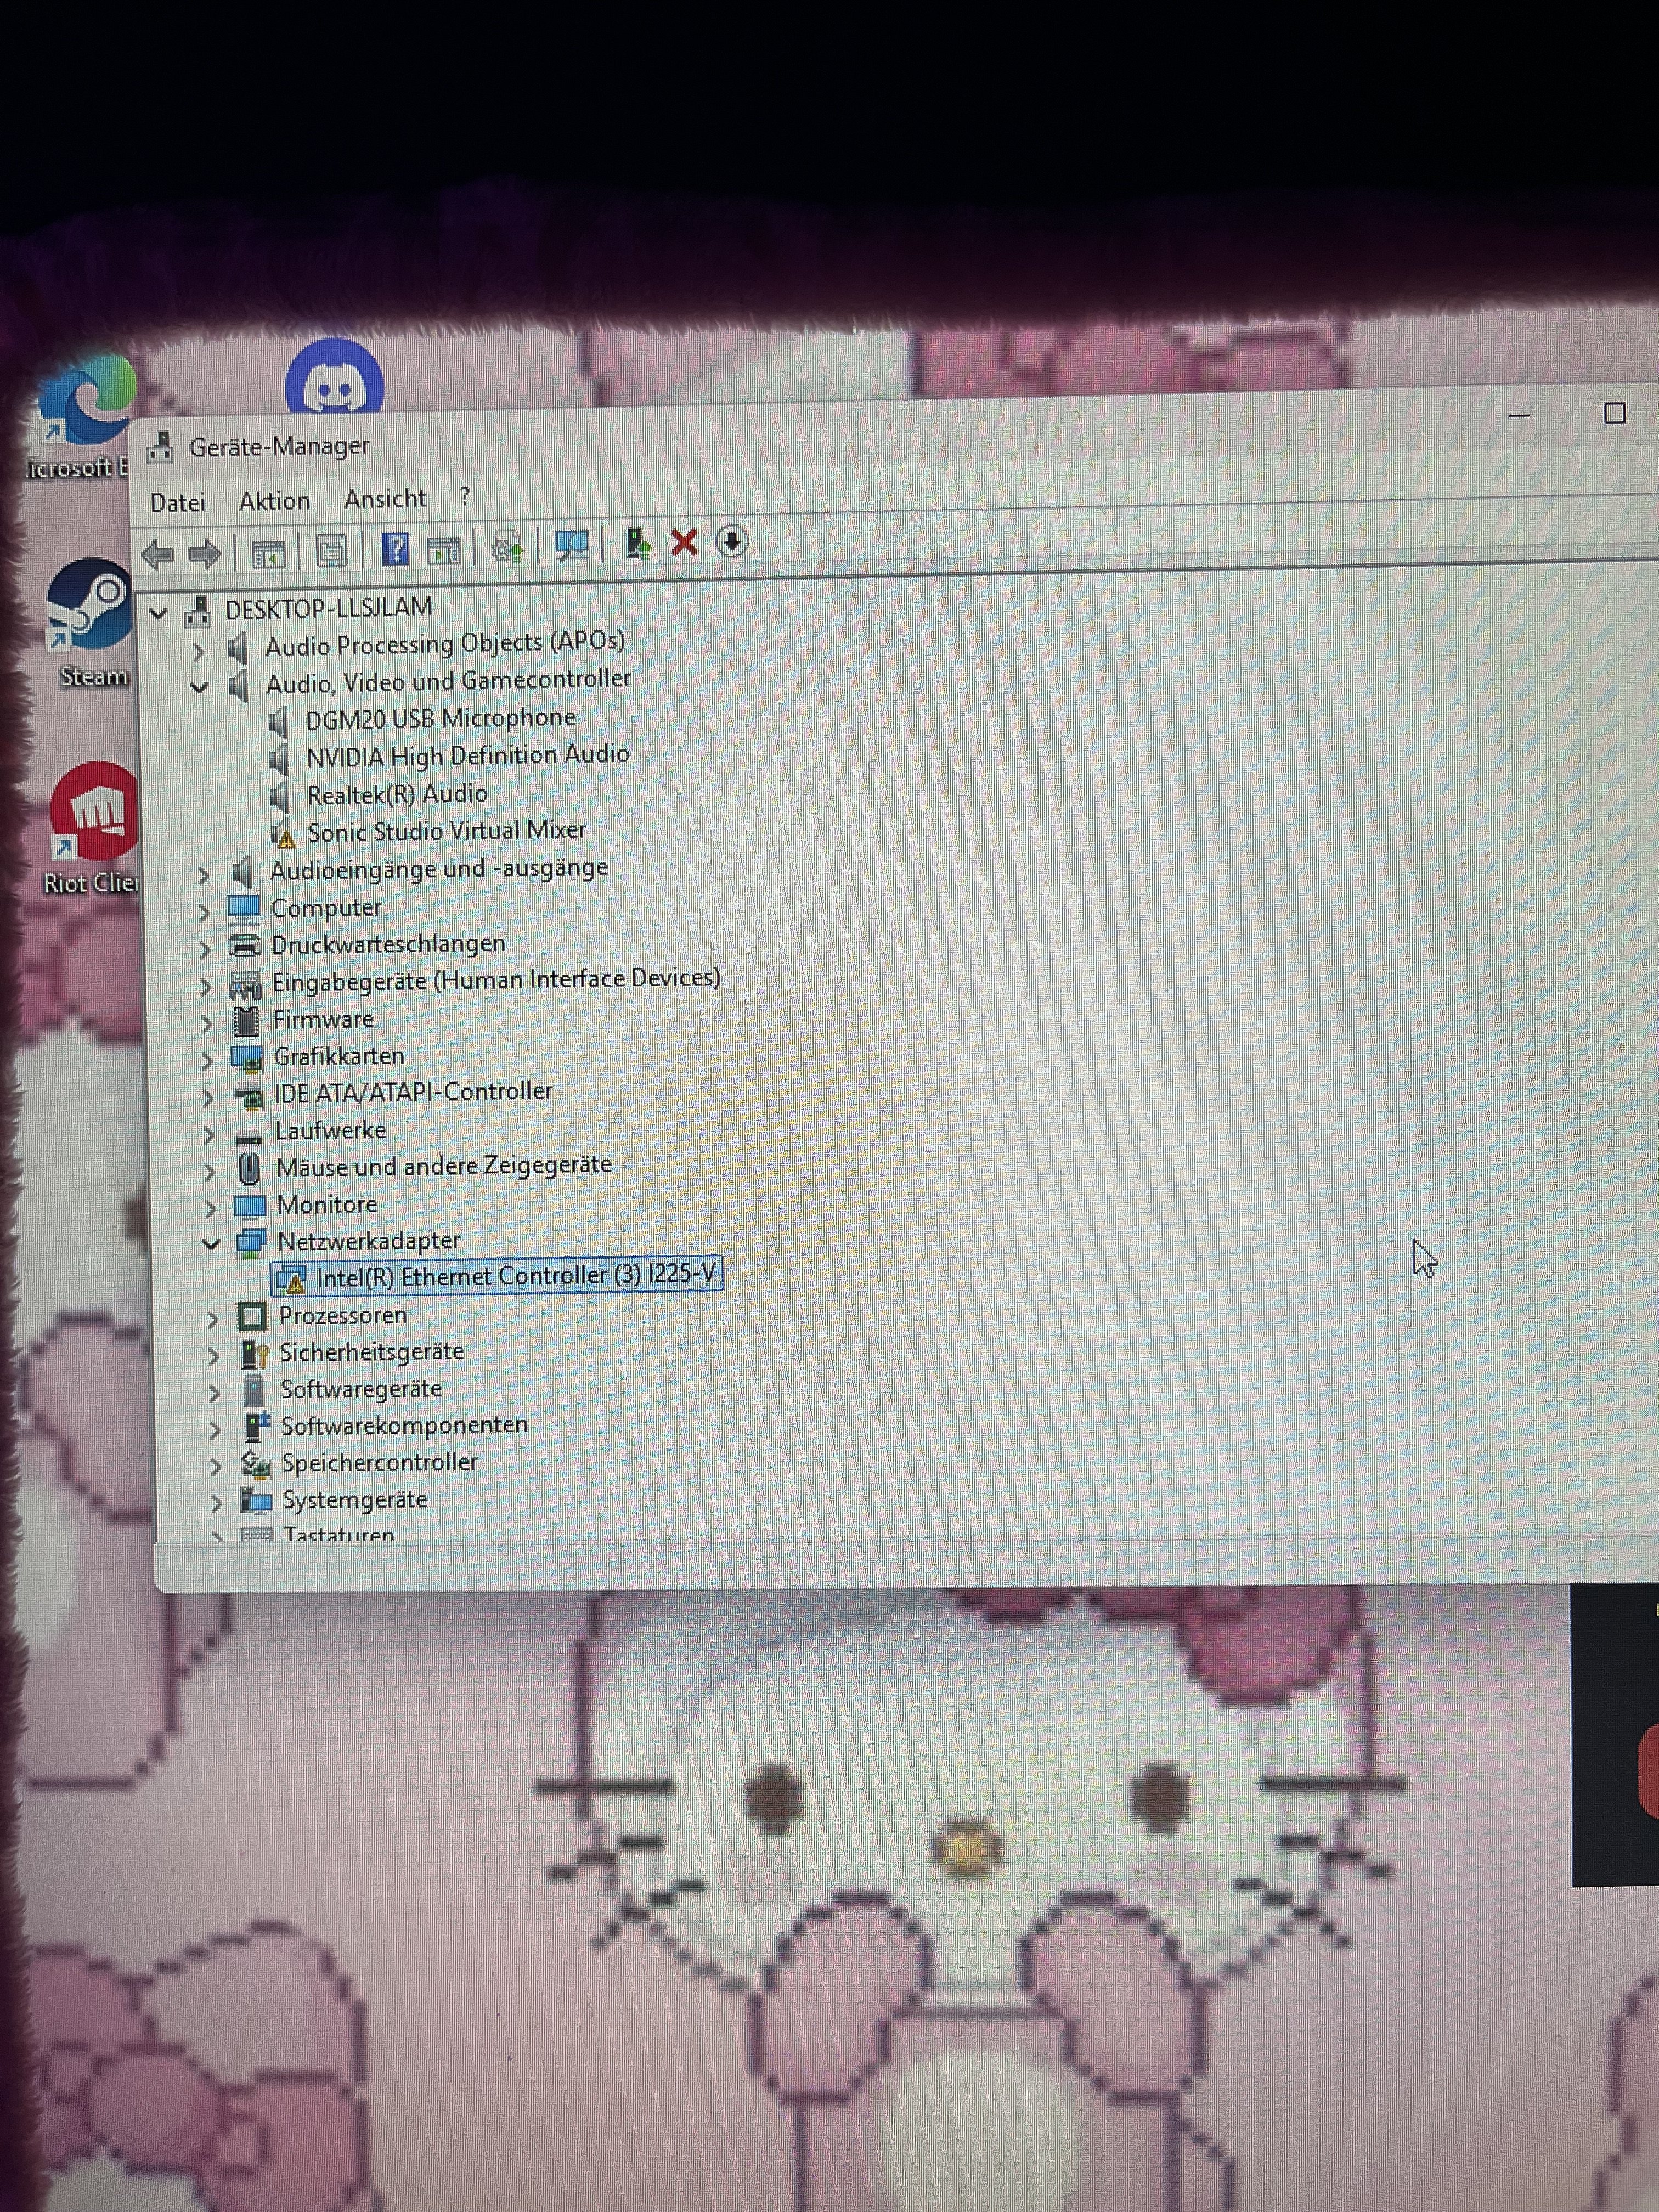
Task: Click the blue Help toolbar icon
Action: (396, 549)
